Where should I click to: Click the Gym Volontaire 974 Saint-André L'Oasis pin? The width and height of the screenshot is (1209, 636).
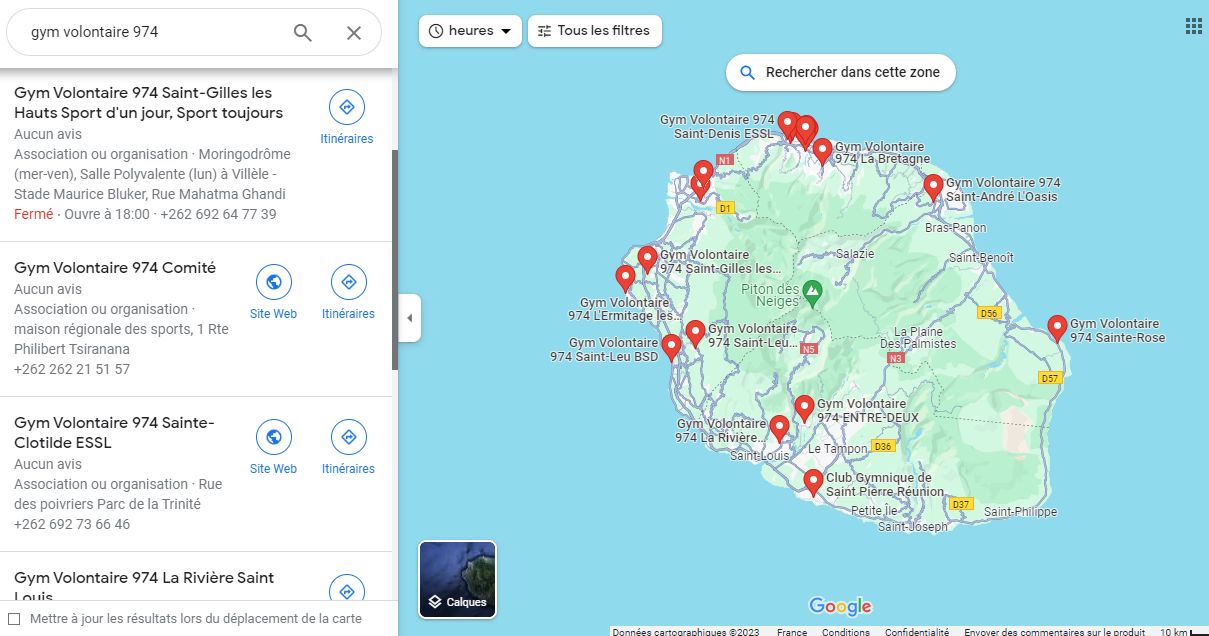[x=933, y=187]
